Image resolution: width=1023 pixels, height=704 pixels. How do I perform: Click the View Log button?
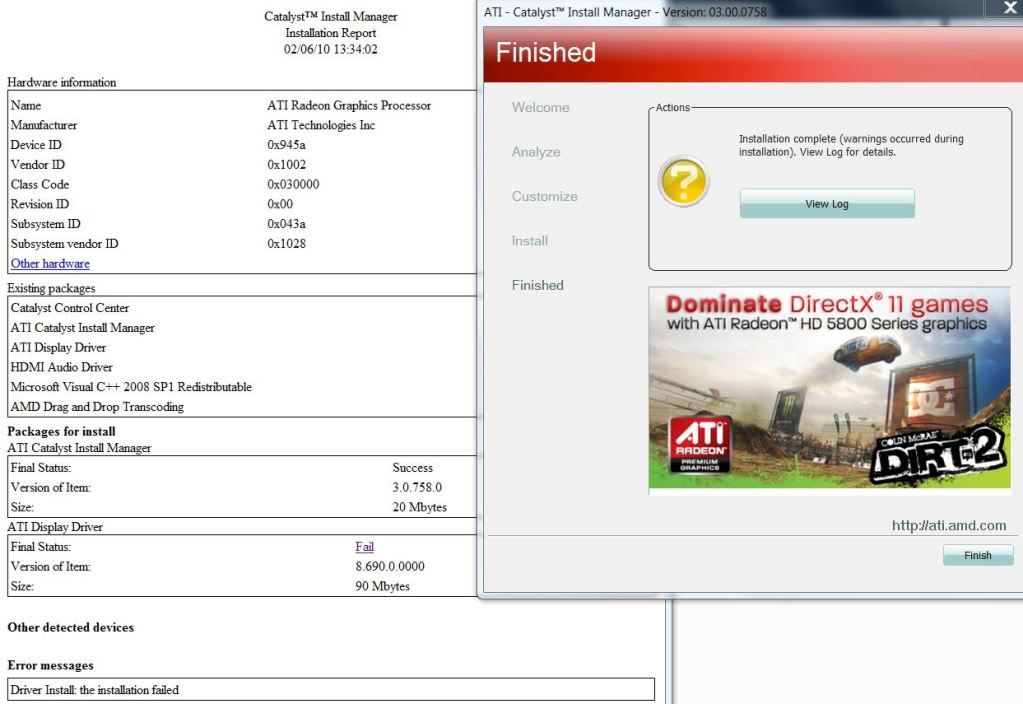pos(827,204)
